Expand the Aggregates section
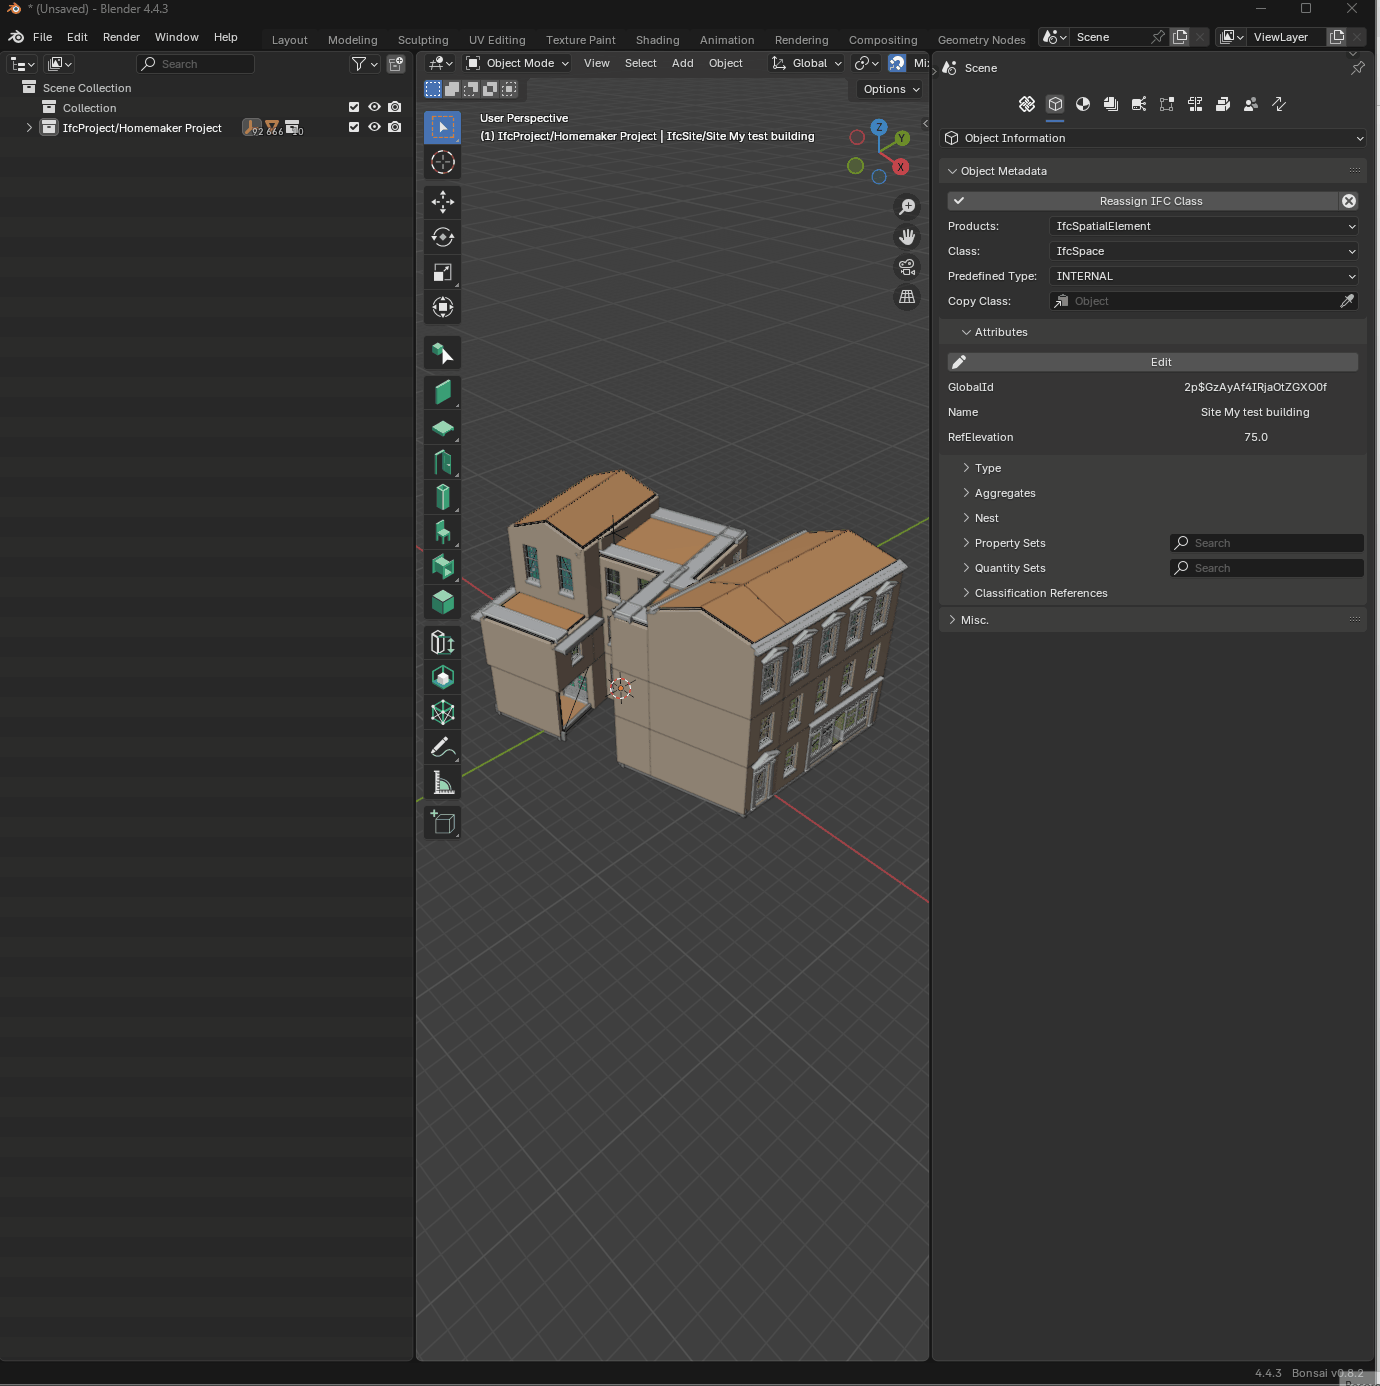 (1004, 493)
